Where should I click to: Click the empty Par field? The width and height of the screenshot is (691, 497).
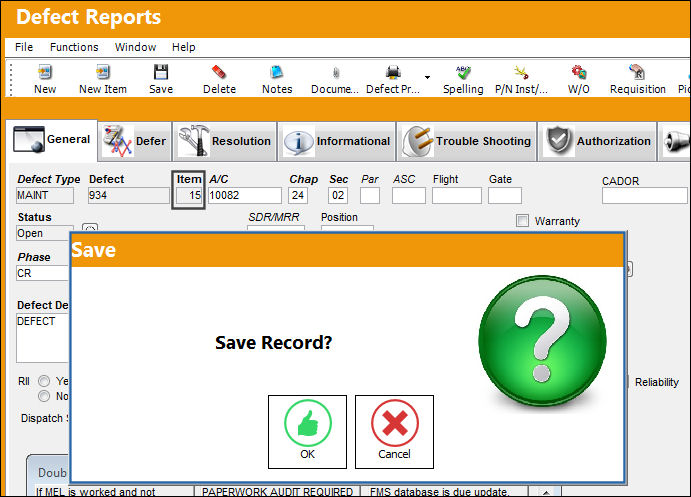[370, 195]
